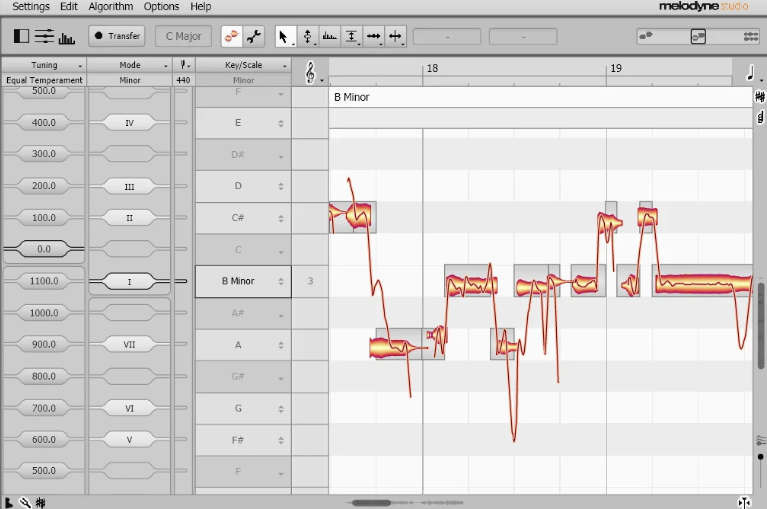This screenshot has width=767, height=509.
Task: Toggle scale degree VII handle
Action: (130, 344)
